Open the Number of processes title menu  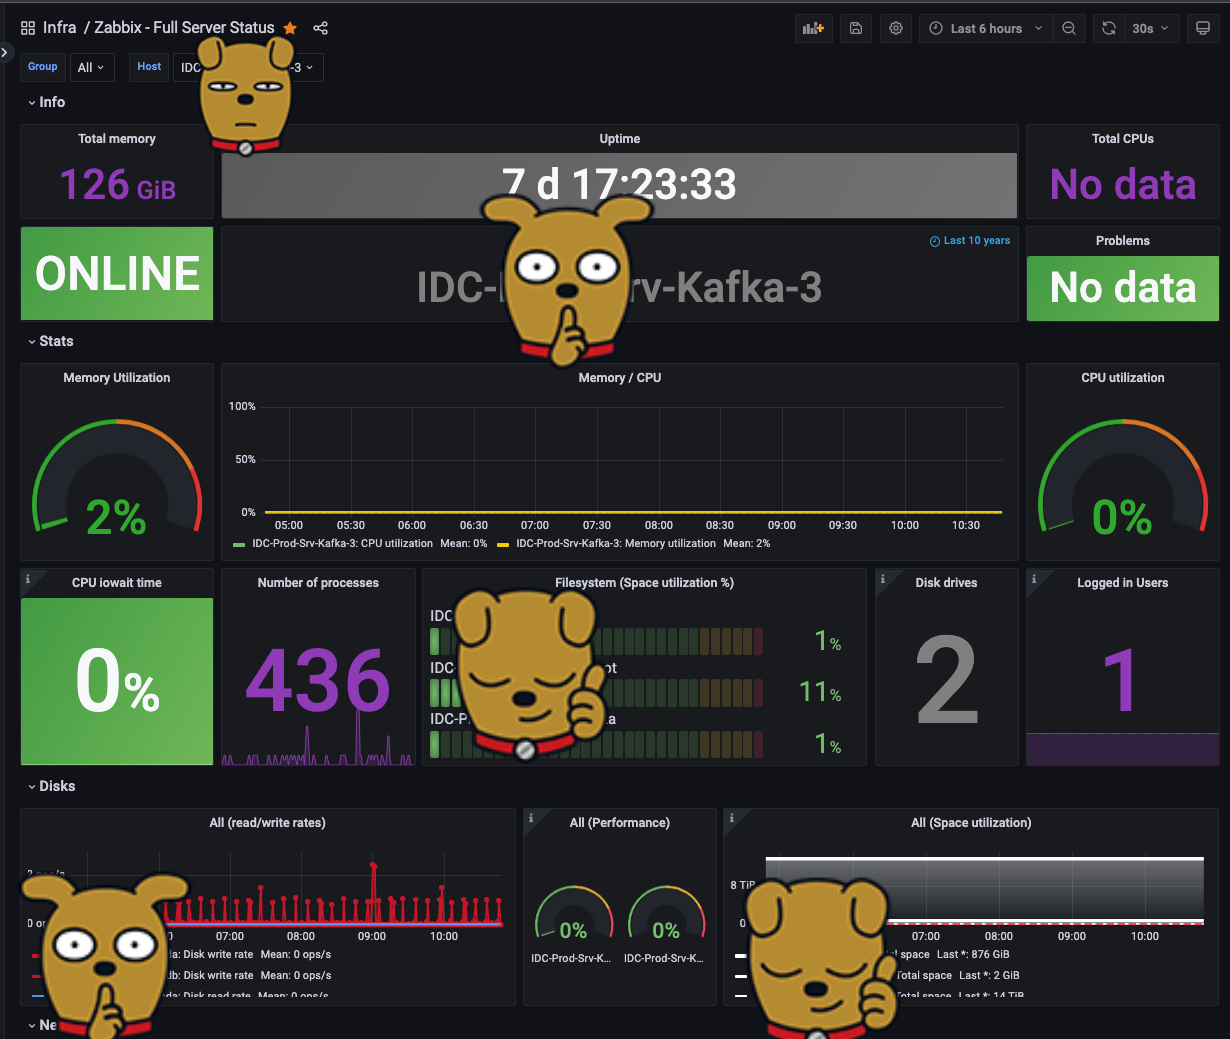coord(318,583)
